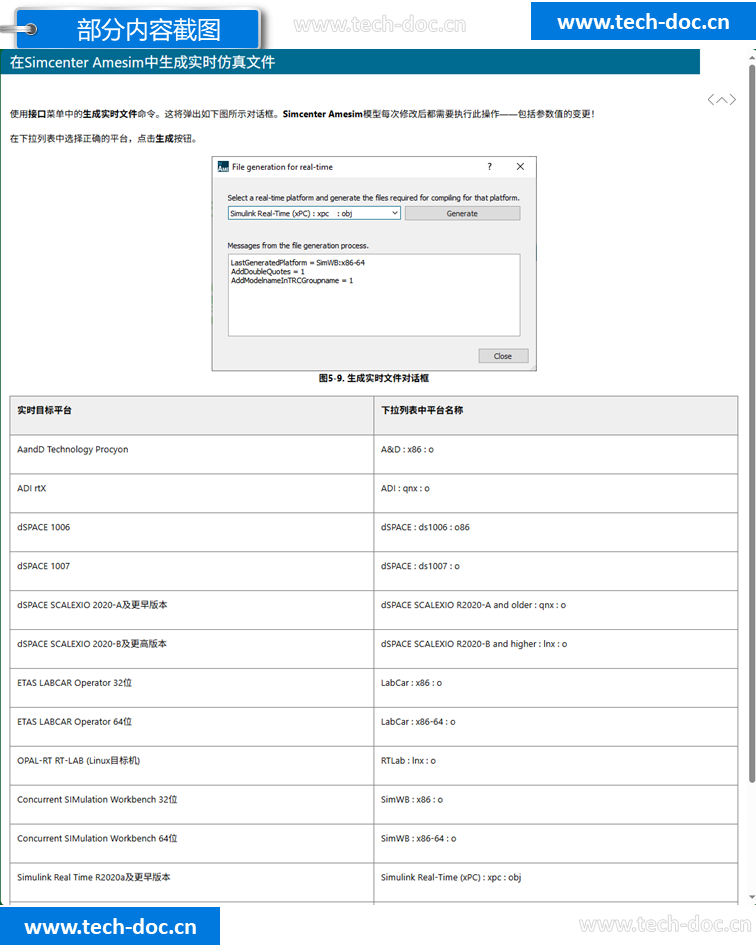Go to previous topic arrow
This screenshot has height=945, width=756.
pos(711,99)
